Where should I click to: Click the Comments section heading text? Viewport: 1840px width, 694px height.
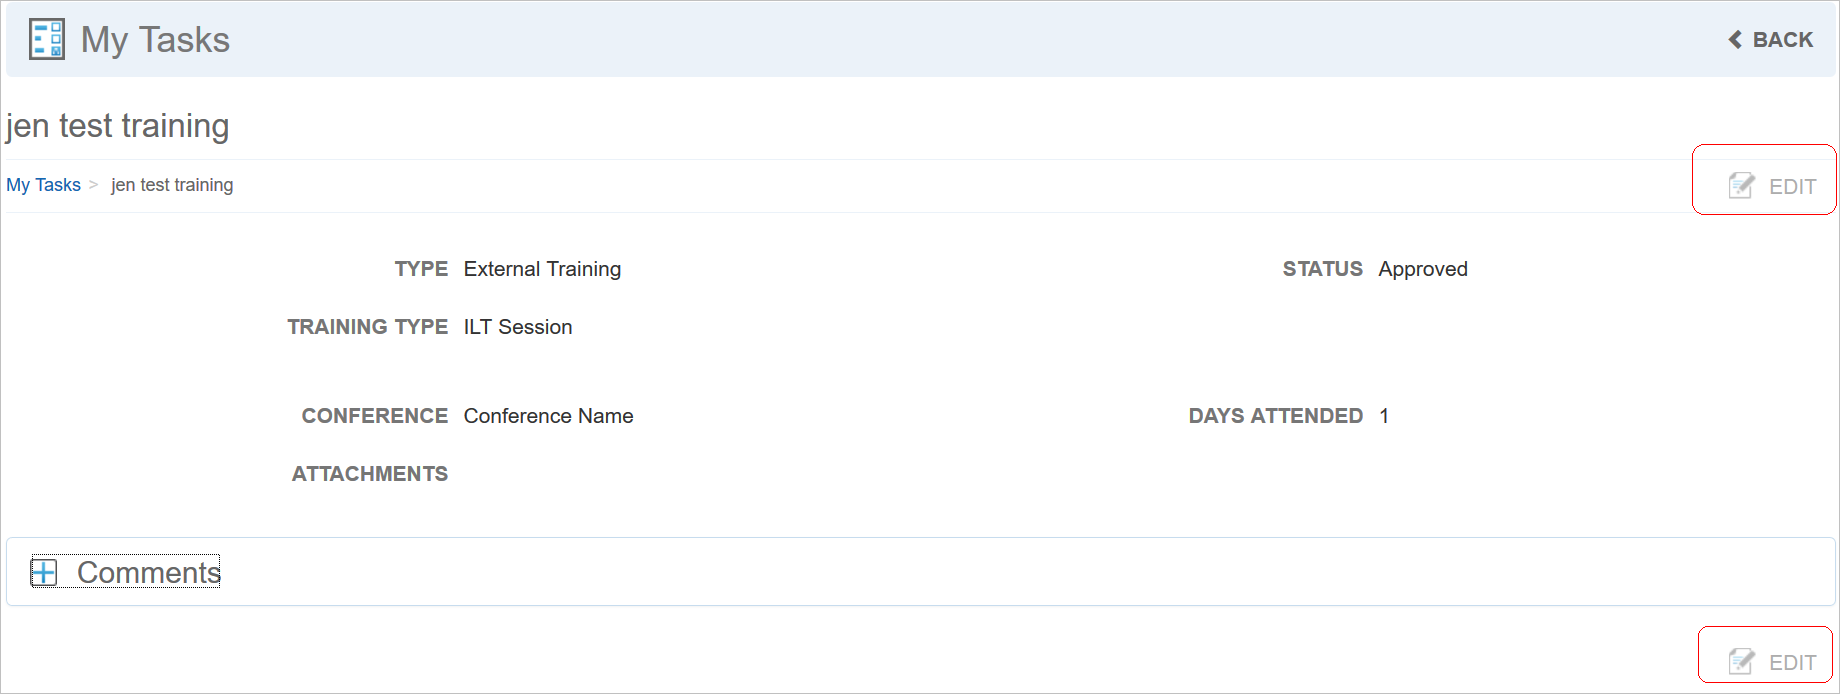pos(149,572)
